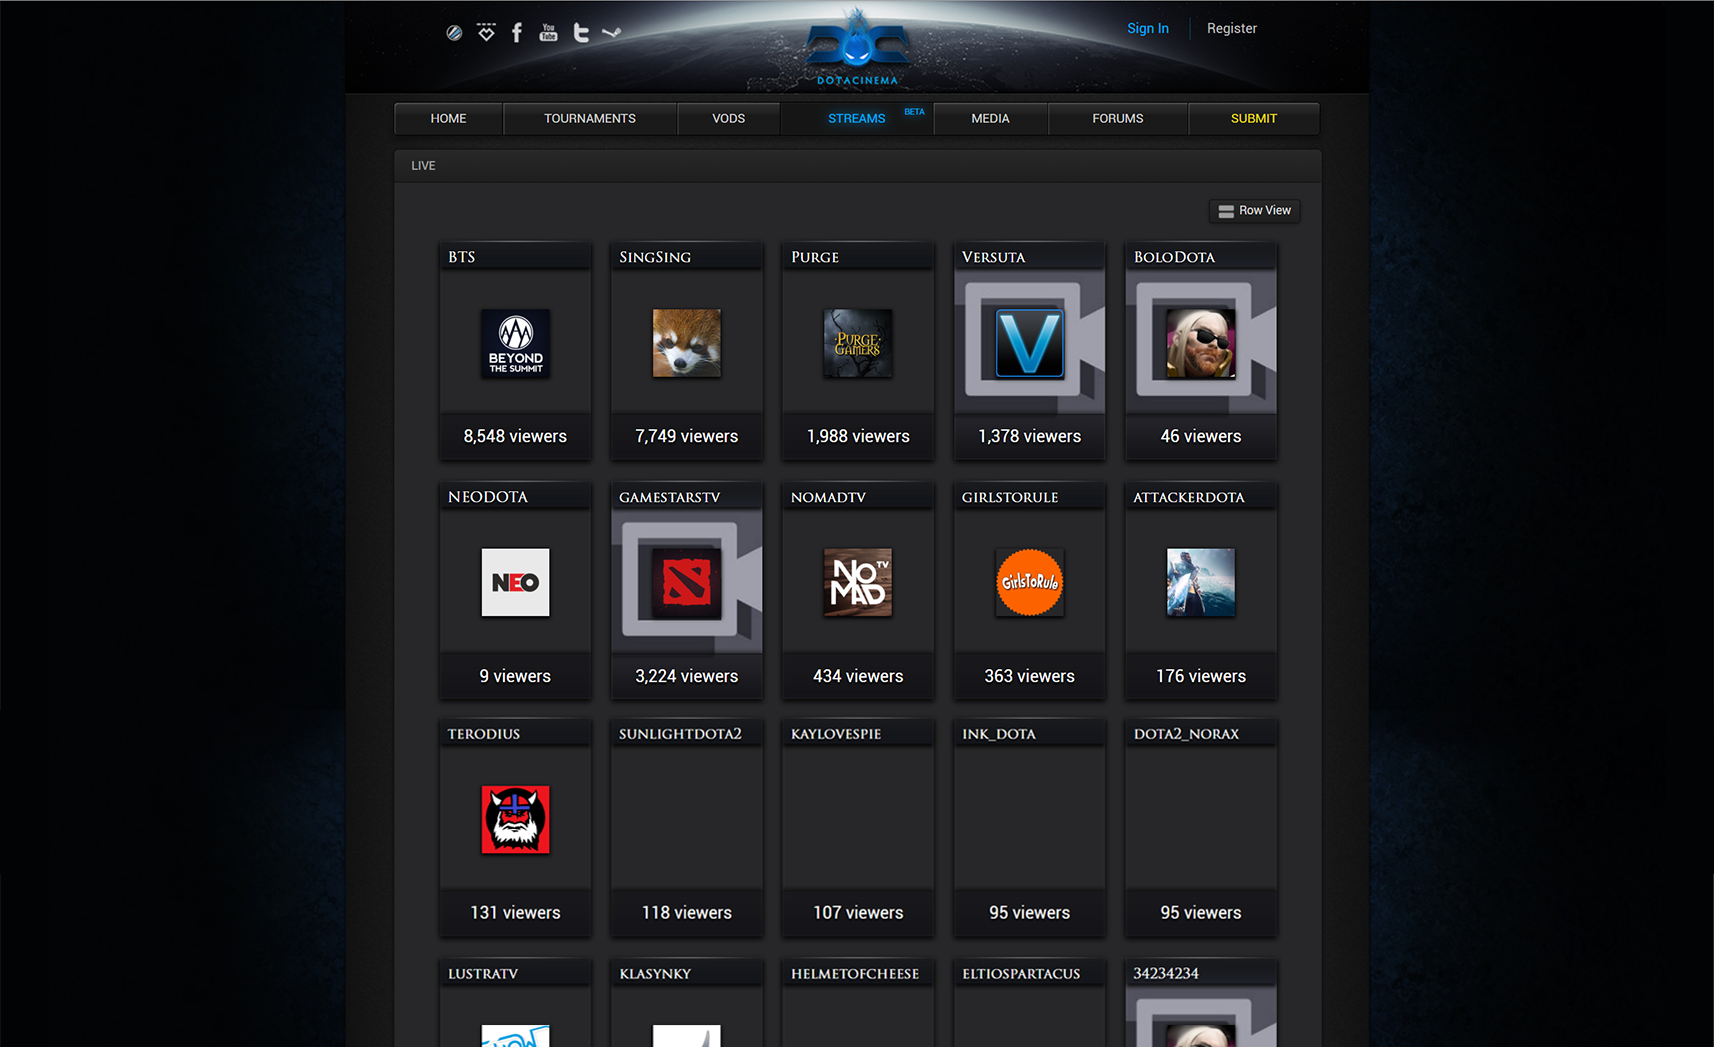Open the Media menu
The image size is (1714, 1047).
pyautogui.click(x=990, y=118)
